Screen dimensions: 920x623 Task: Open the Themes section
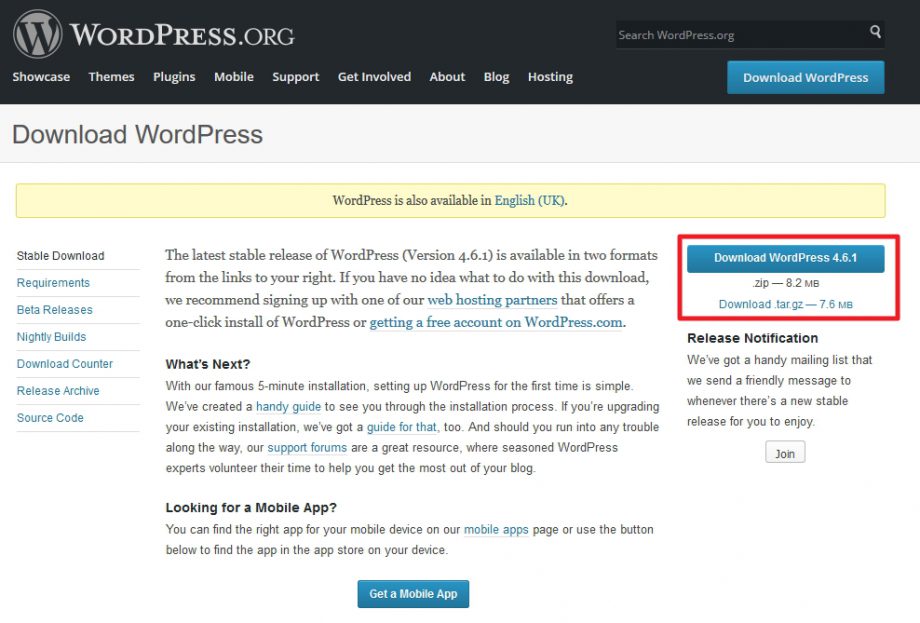[x=111, y=76]
